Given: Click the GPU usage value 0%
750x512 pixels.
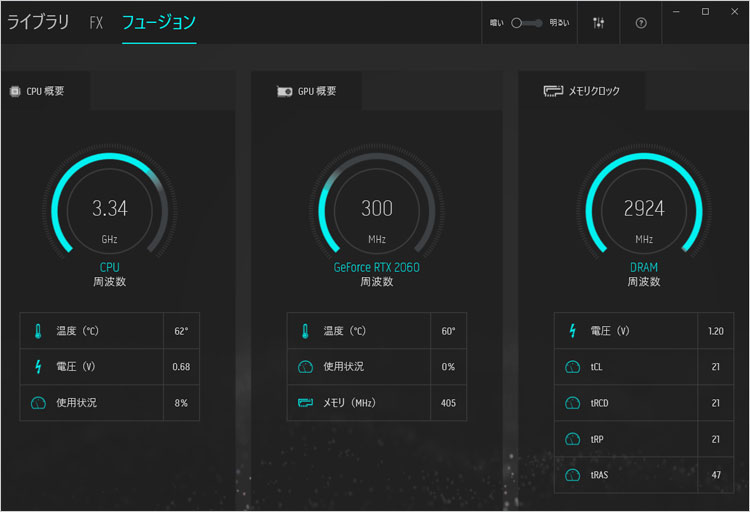Looking at the screenshot, I should (448, 367).
